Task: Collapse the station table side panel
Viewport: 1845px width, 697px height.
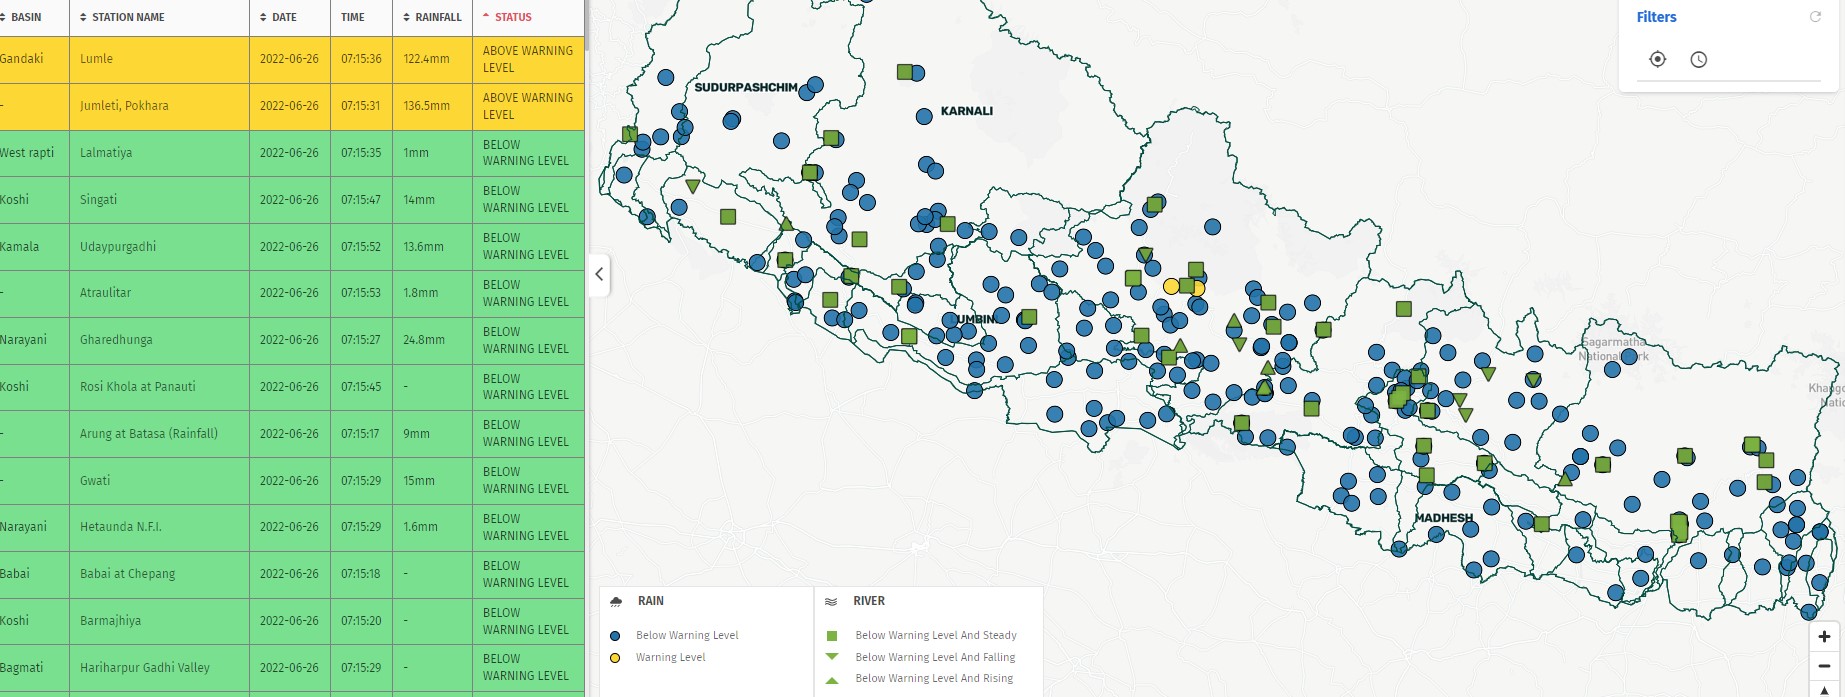Action: 599,274
